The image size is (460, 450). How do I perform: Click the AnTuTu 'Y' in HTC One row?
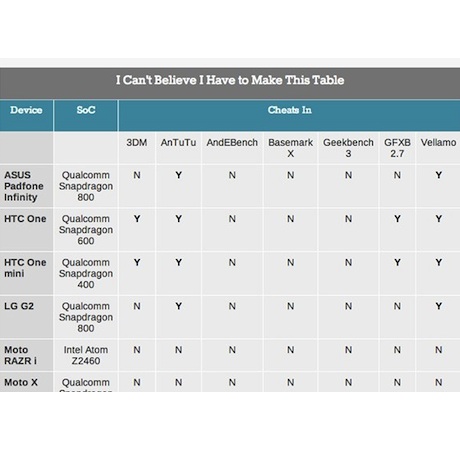[178, 219]
